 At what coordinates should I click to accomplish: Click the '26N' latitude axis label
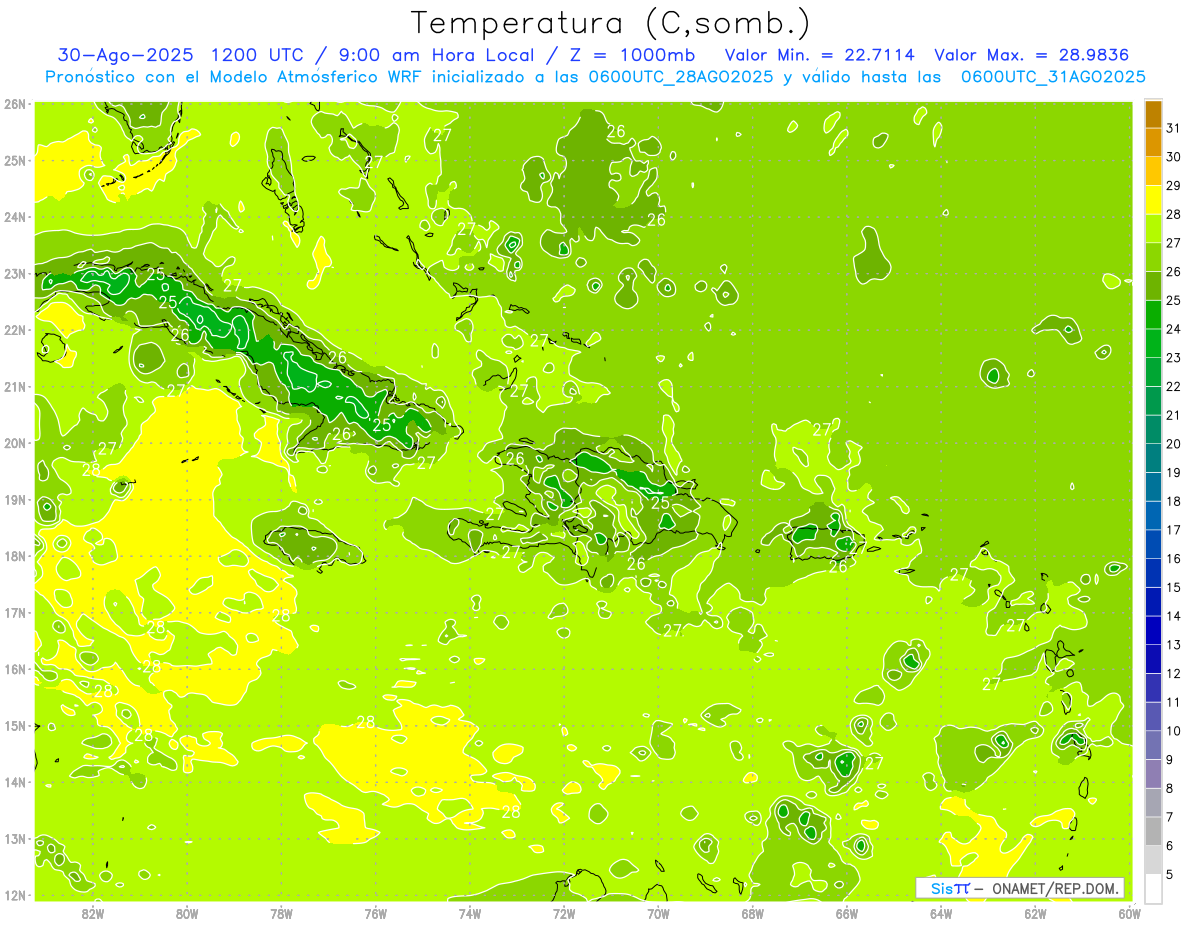point(15,104)
